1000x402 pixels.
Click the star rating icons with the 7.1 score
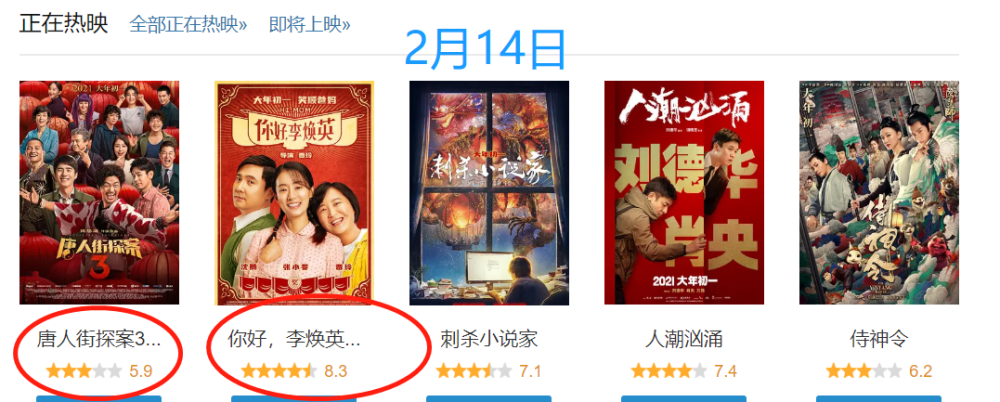(474, 371)
